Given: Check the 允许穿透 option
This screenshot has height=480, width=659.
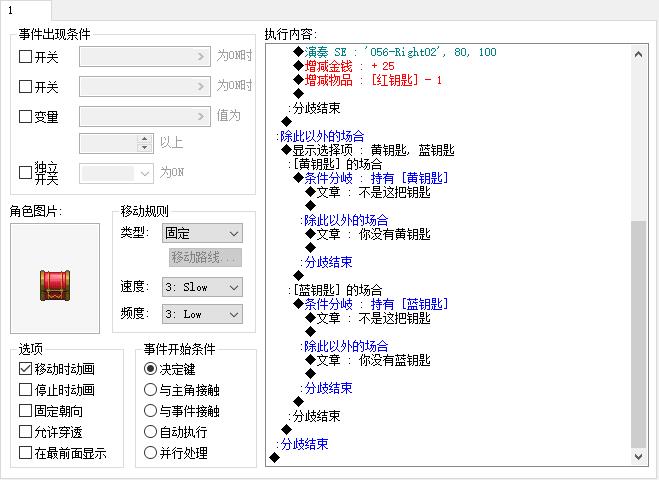Looking at the screenshot, I should [x=25, y=432].
